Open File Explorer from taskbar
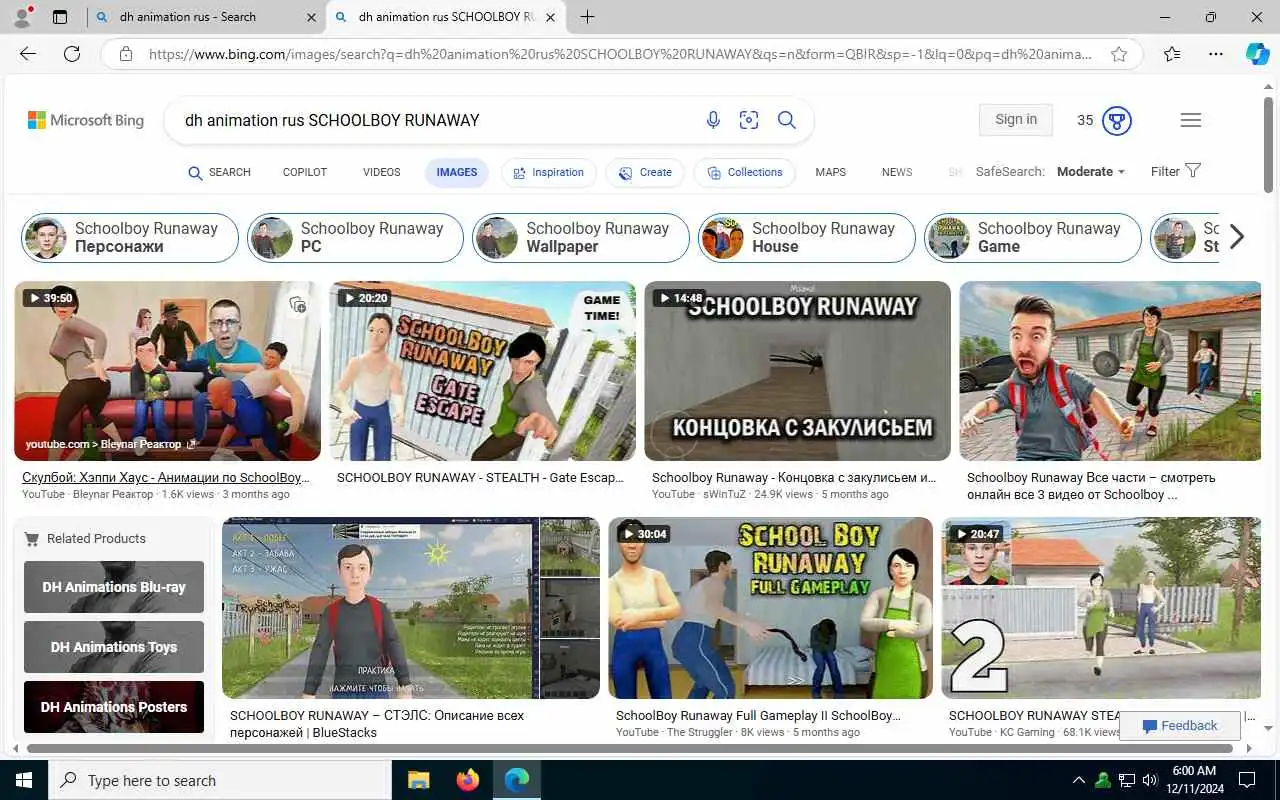1280x800 pixels. click(419, 780)
